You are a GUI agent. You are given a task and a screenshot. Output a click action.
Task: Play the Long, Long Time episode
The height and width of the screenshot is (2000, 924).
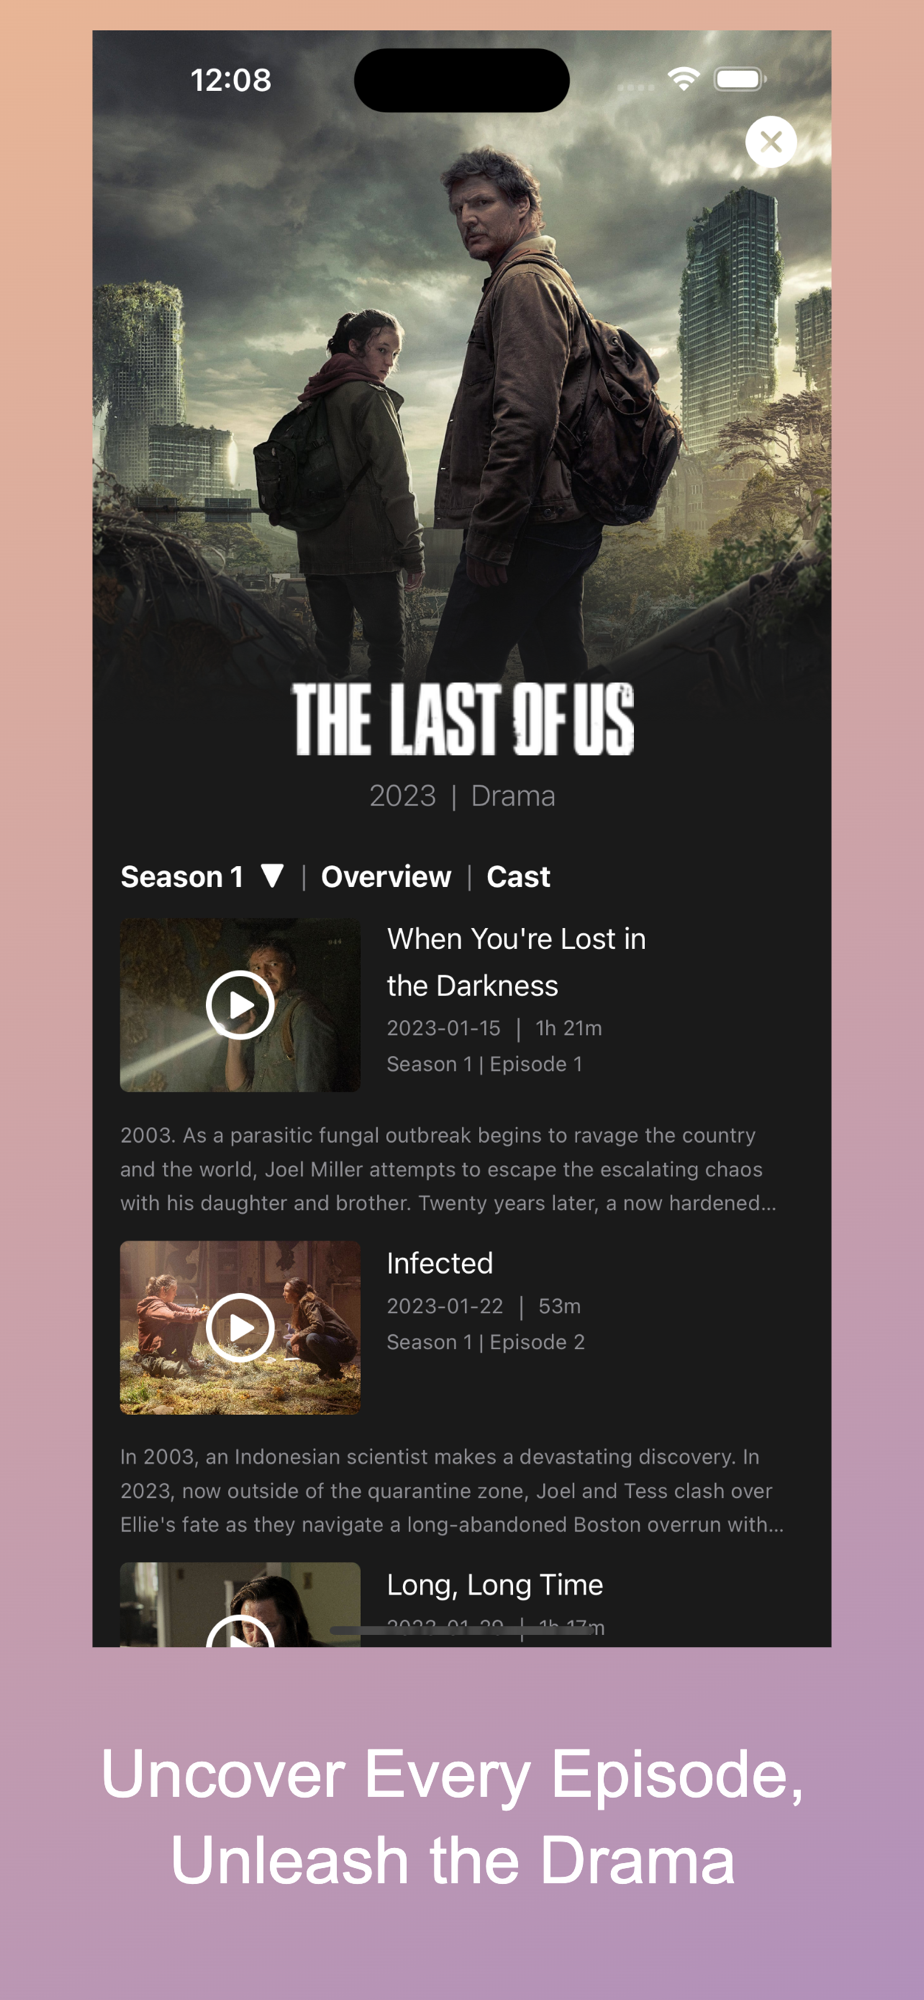240,1630
